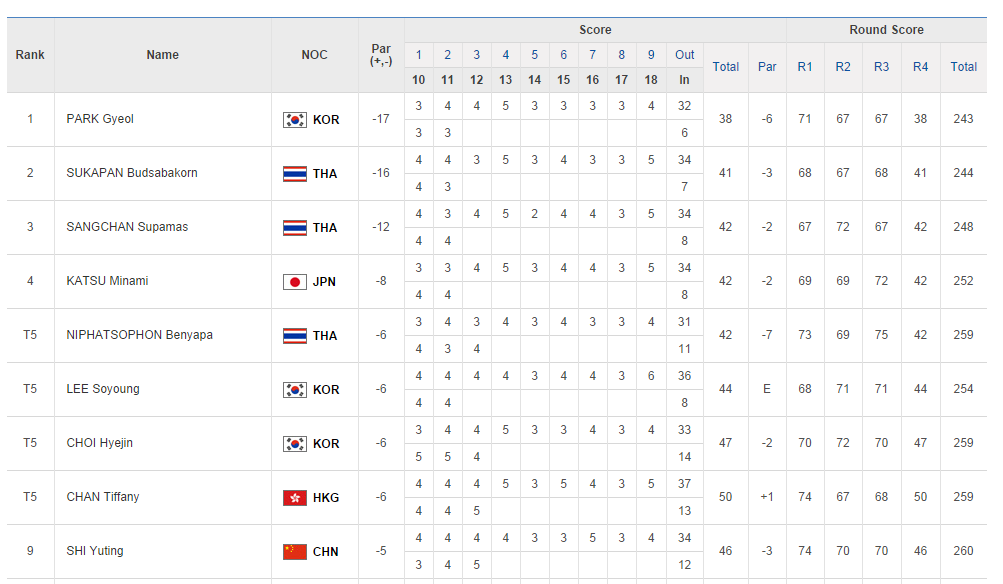
Task: Click the R1 round score header
Action: (805, 67)
